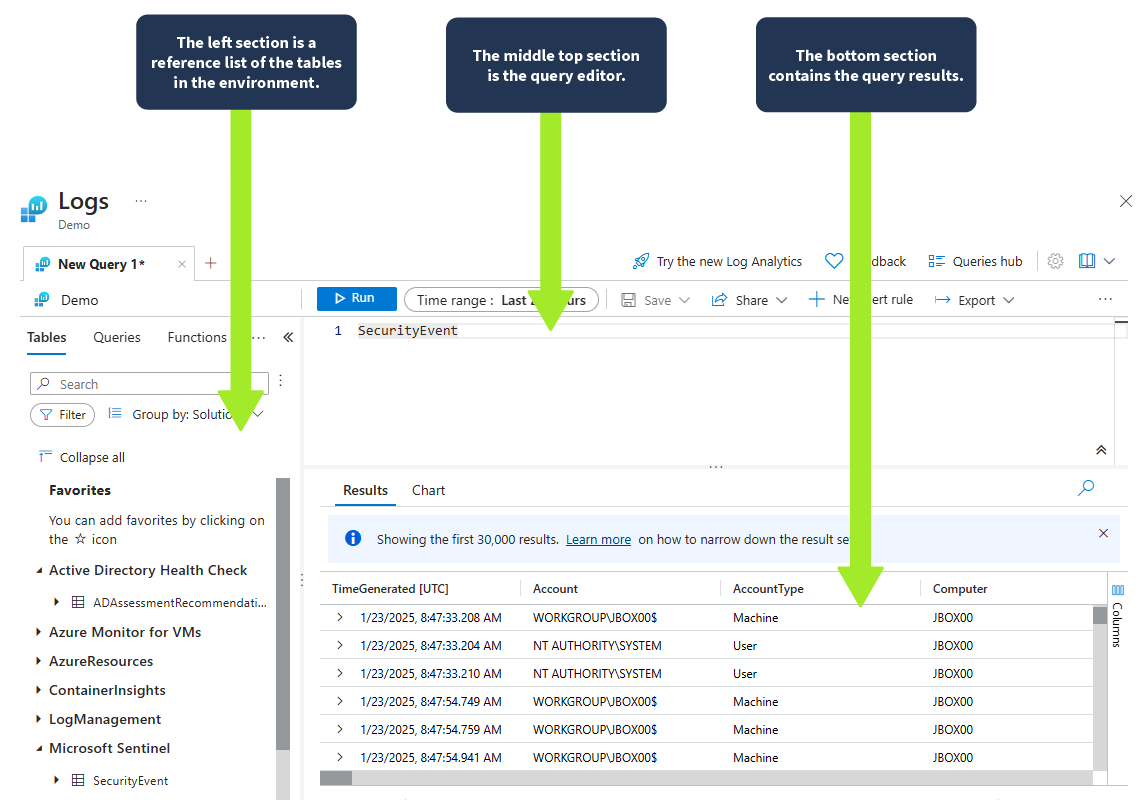Open the search options vertical ellipsis
This screenshot has width=1140, height=800.
click(x=281, y=380)
